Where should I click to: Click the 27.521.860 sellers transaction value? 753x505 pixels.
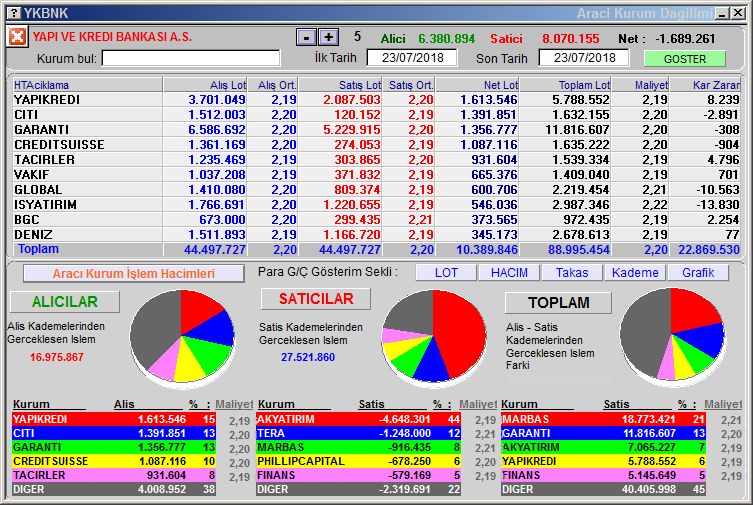[x=308, y=357]
